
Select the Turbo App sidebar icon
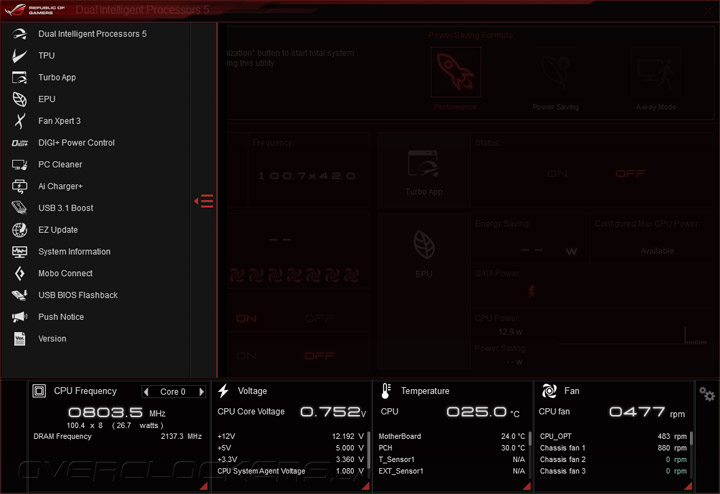click(x=19, y=77)
